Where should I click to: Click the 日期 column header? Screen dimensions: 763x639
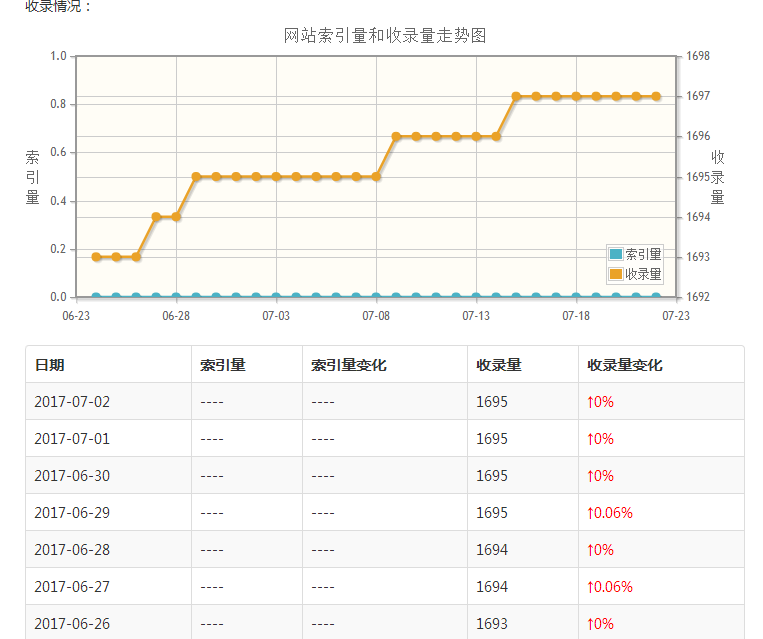pyautogui.click(x=50, y=365)
